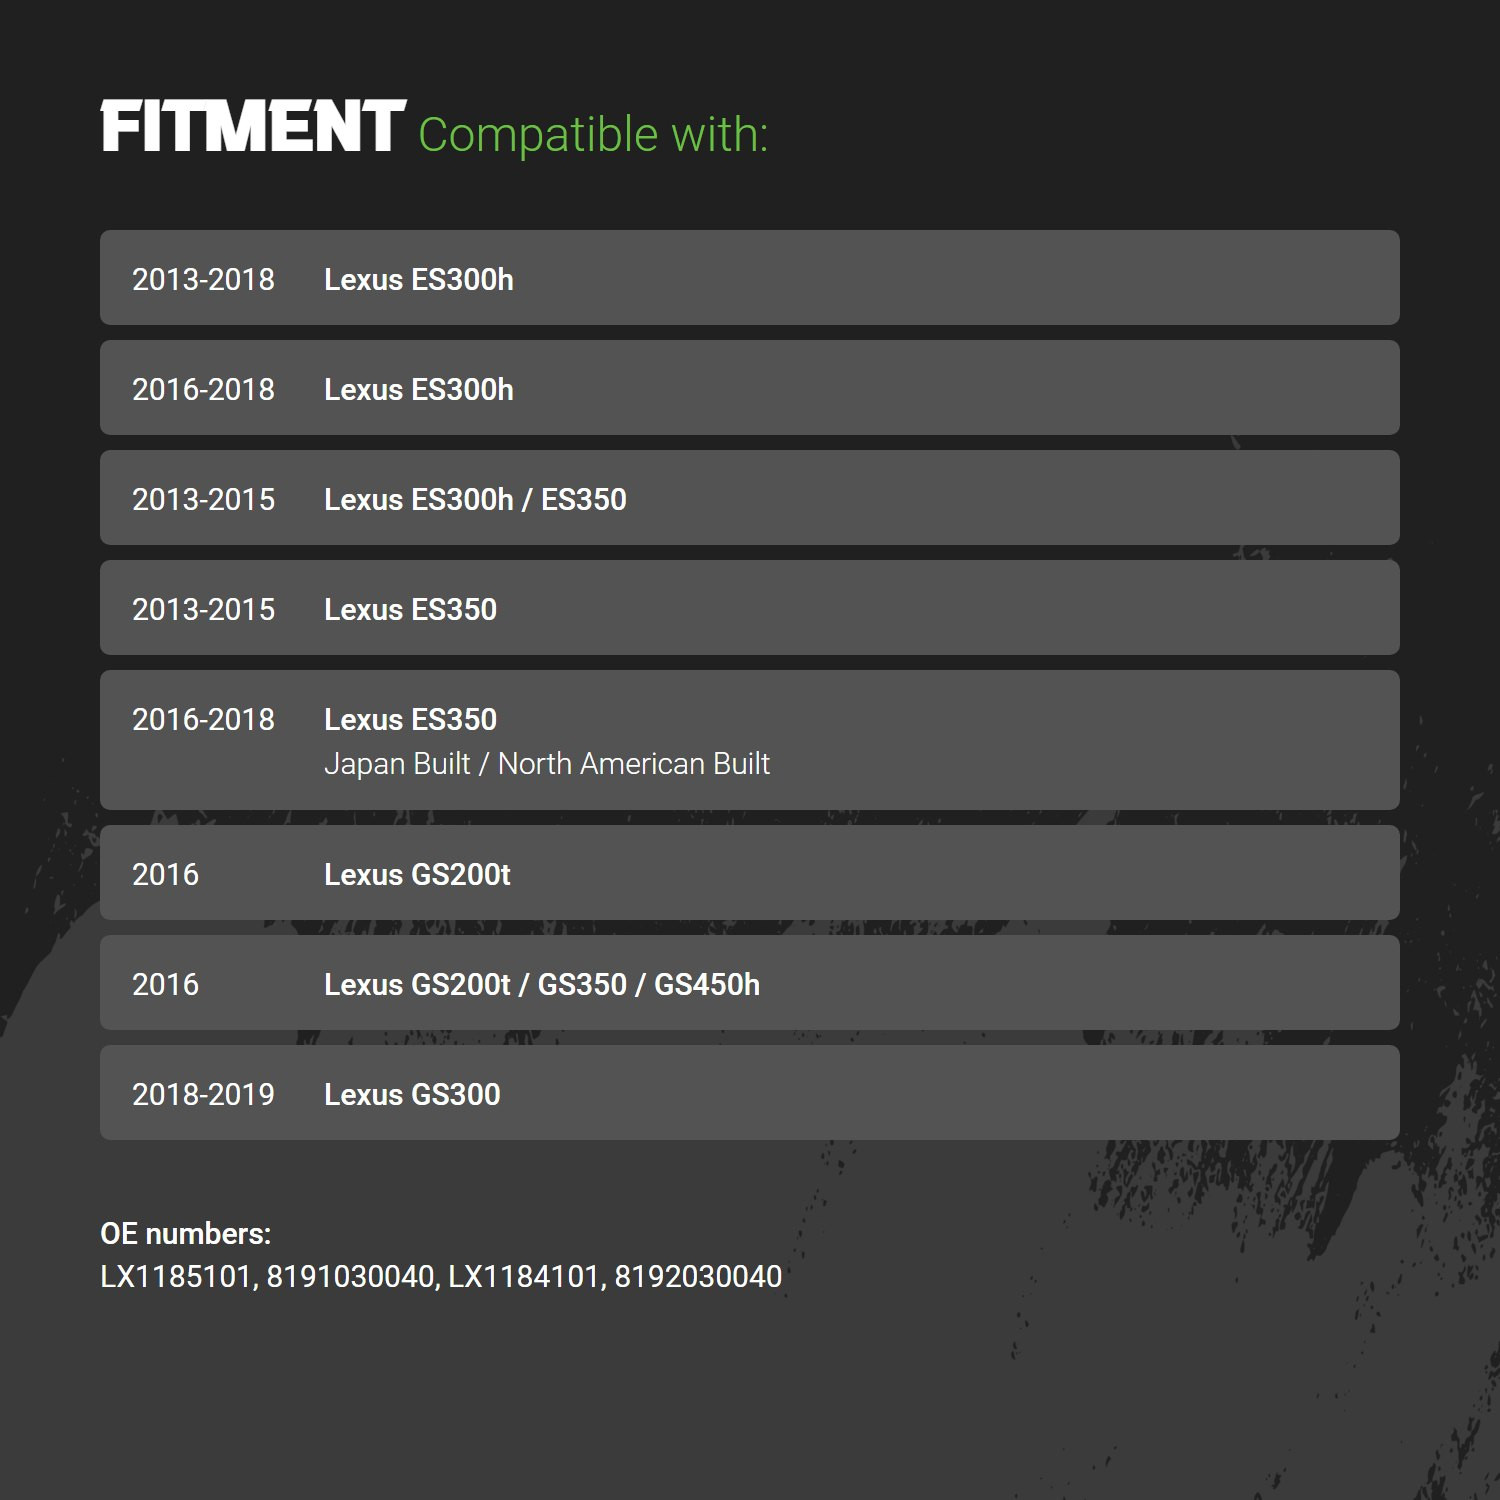Select the 2016-2018 Lexus ES300h row

750,388
